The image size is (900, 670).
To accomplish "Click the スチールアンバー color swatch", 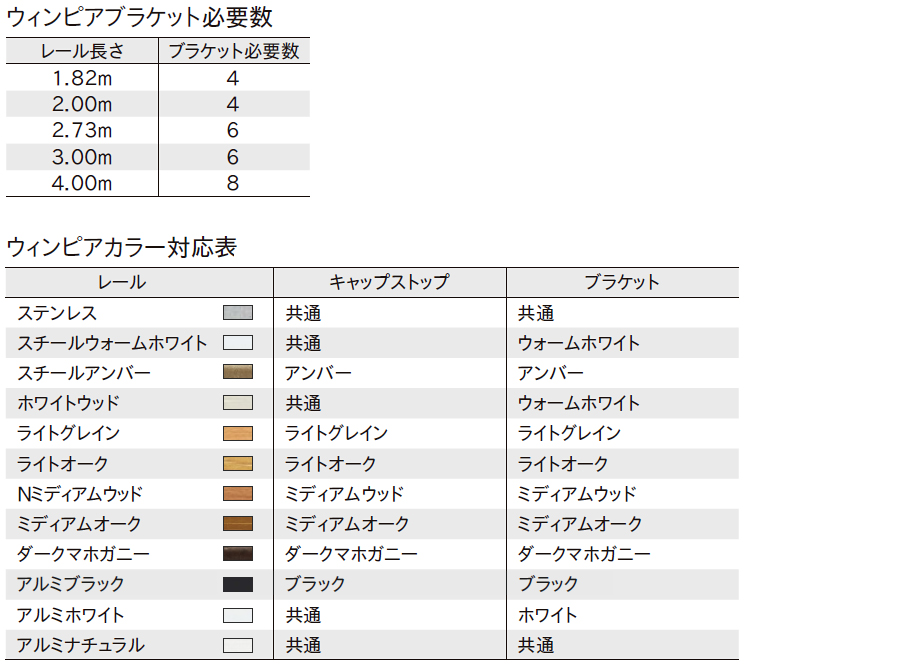I will pos(238,373).
